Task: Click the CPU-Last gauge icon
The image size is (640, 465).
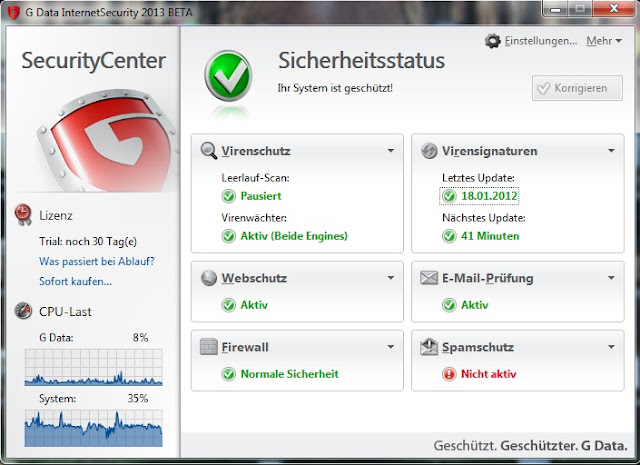Action: 23,311
